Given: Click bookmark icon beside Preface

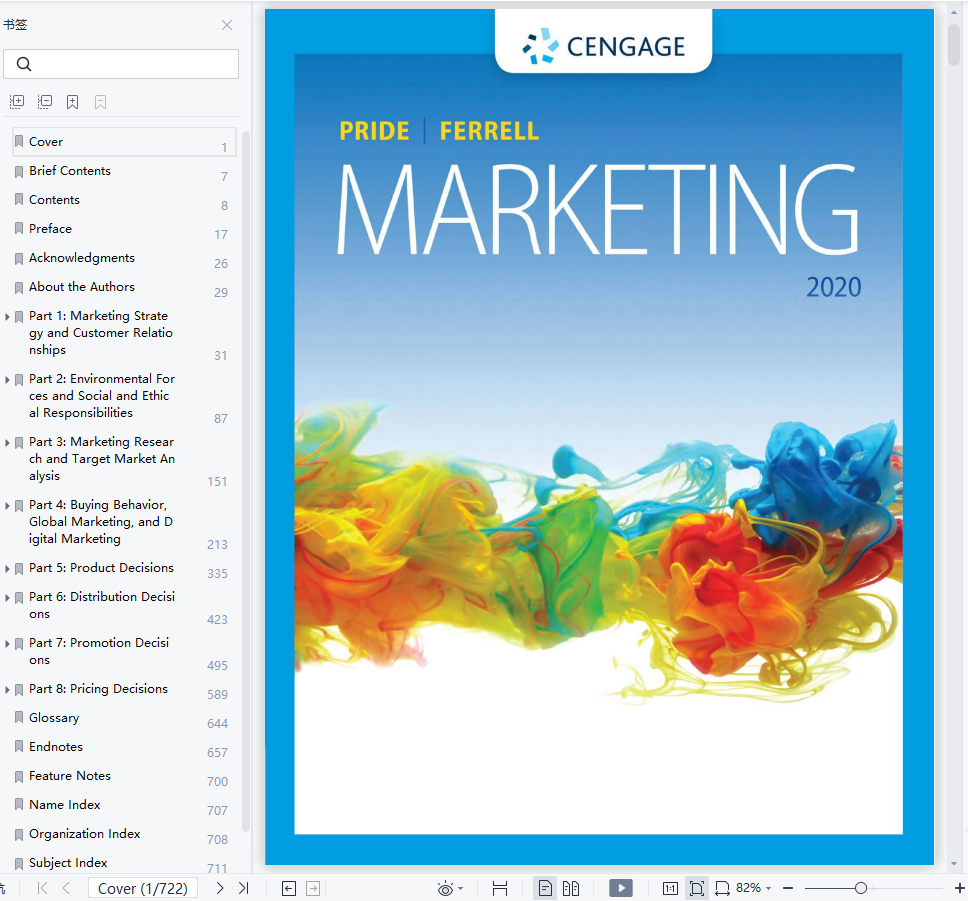Looking at the screenshot, I should tap(19, 229).
